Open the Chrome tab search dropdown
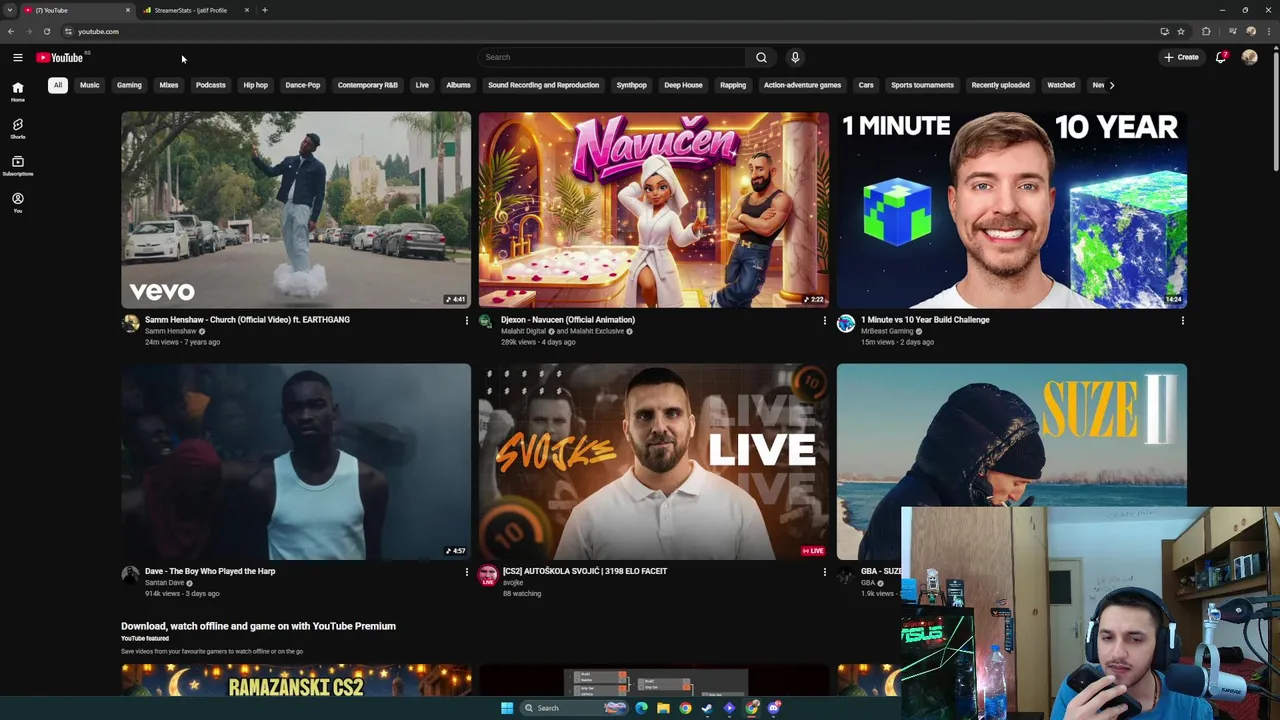Viewport: 1280px width, 720px height. tap(9, 10)
